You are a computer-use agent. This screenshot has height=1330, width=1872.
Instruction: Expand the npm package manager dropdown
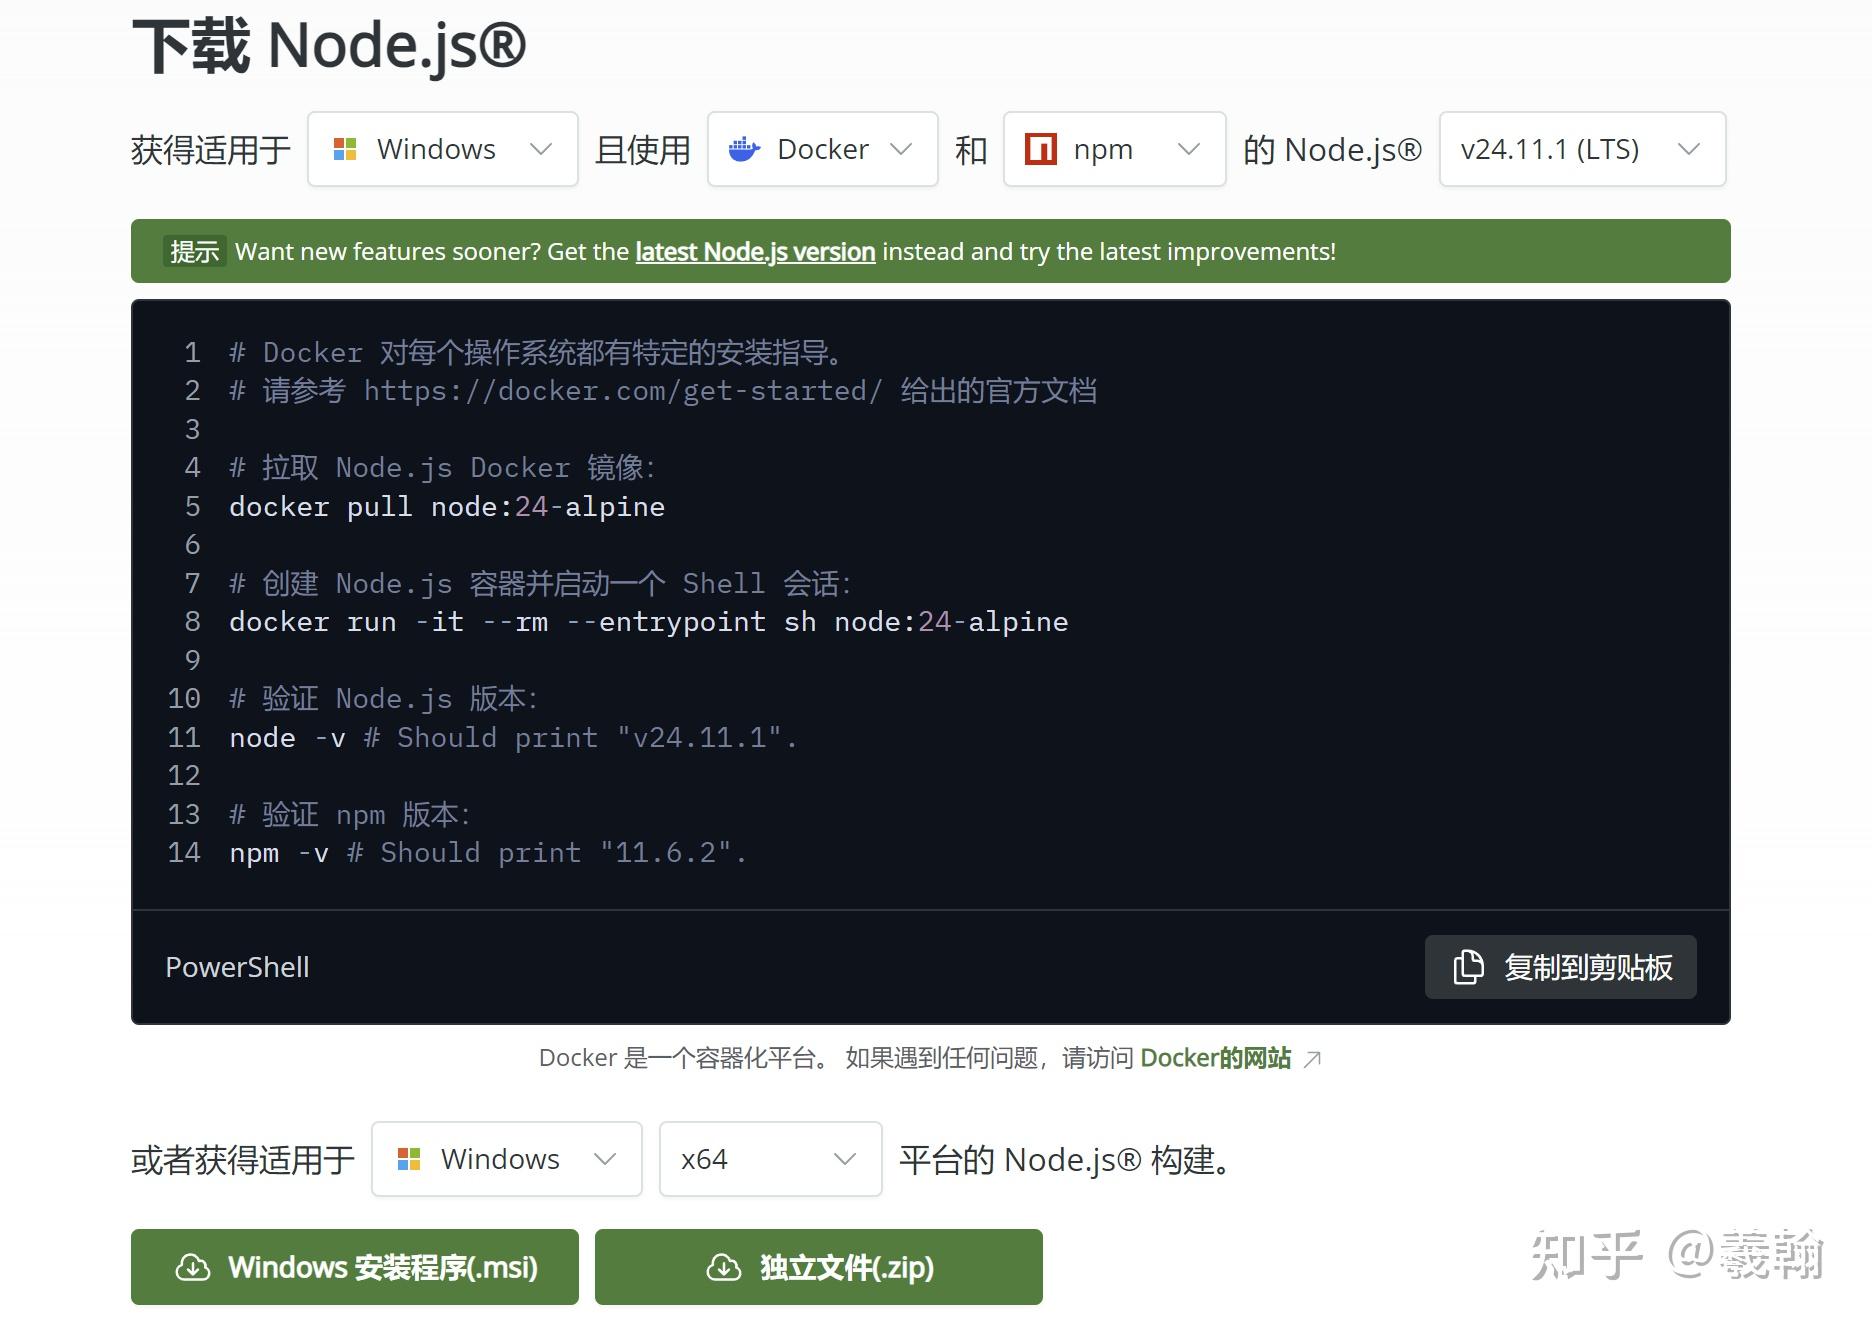[x=1113, y=148]
